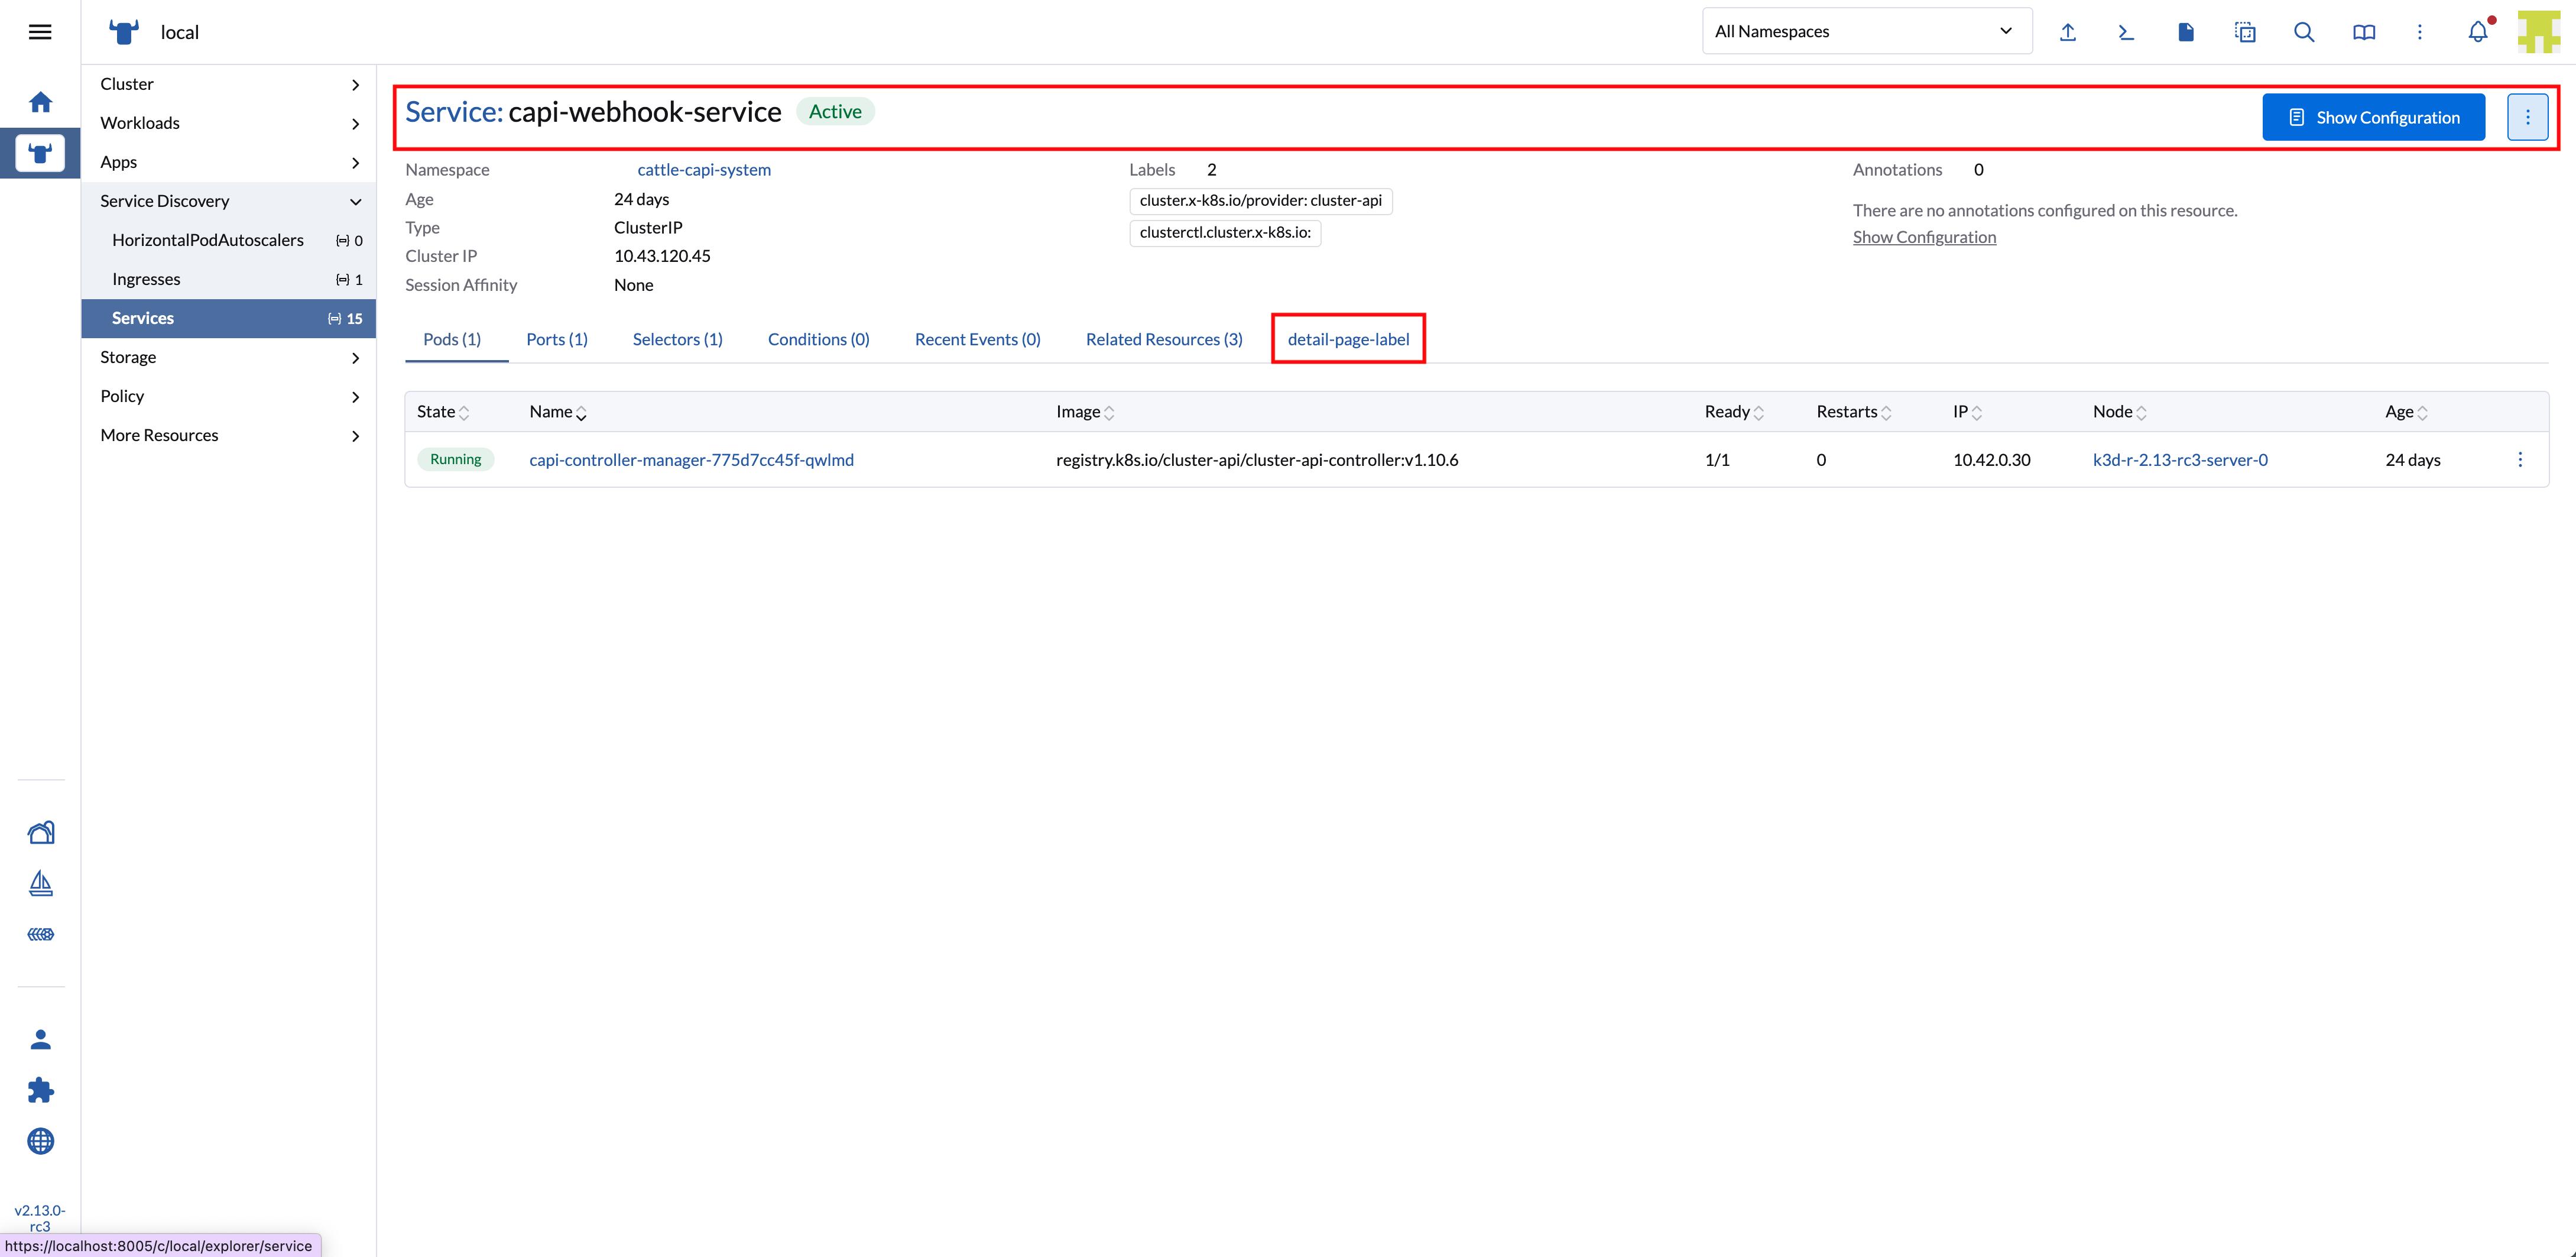This screenshot has height=1257, width=2576.
Task: Go to the Home icon in sidebar
Action: point(40,102)
